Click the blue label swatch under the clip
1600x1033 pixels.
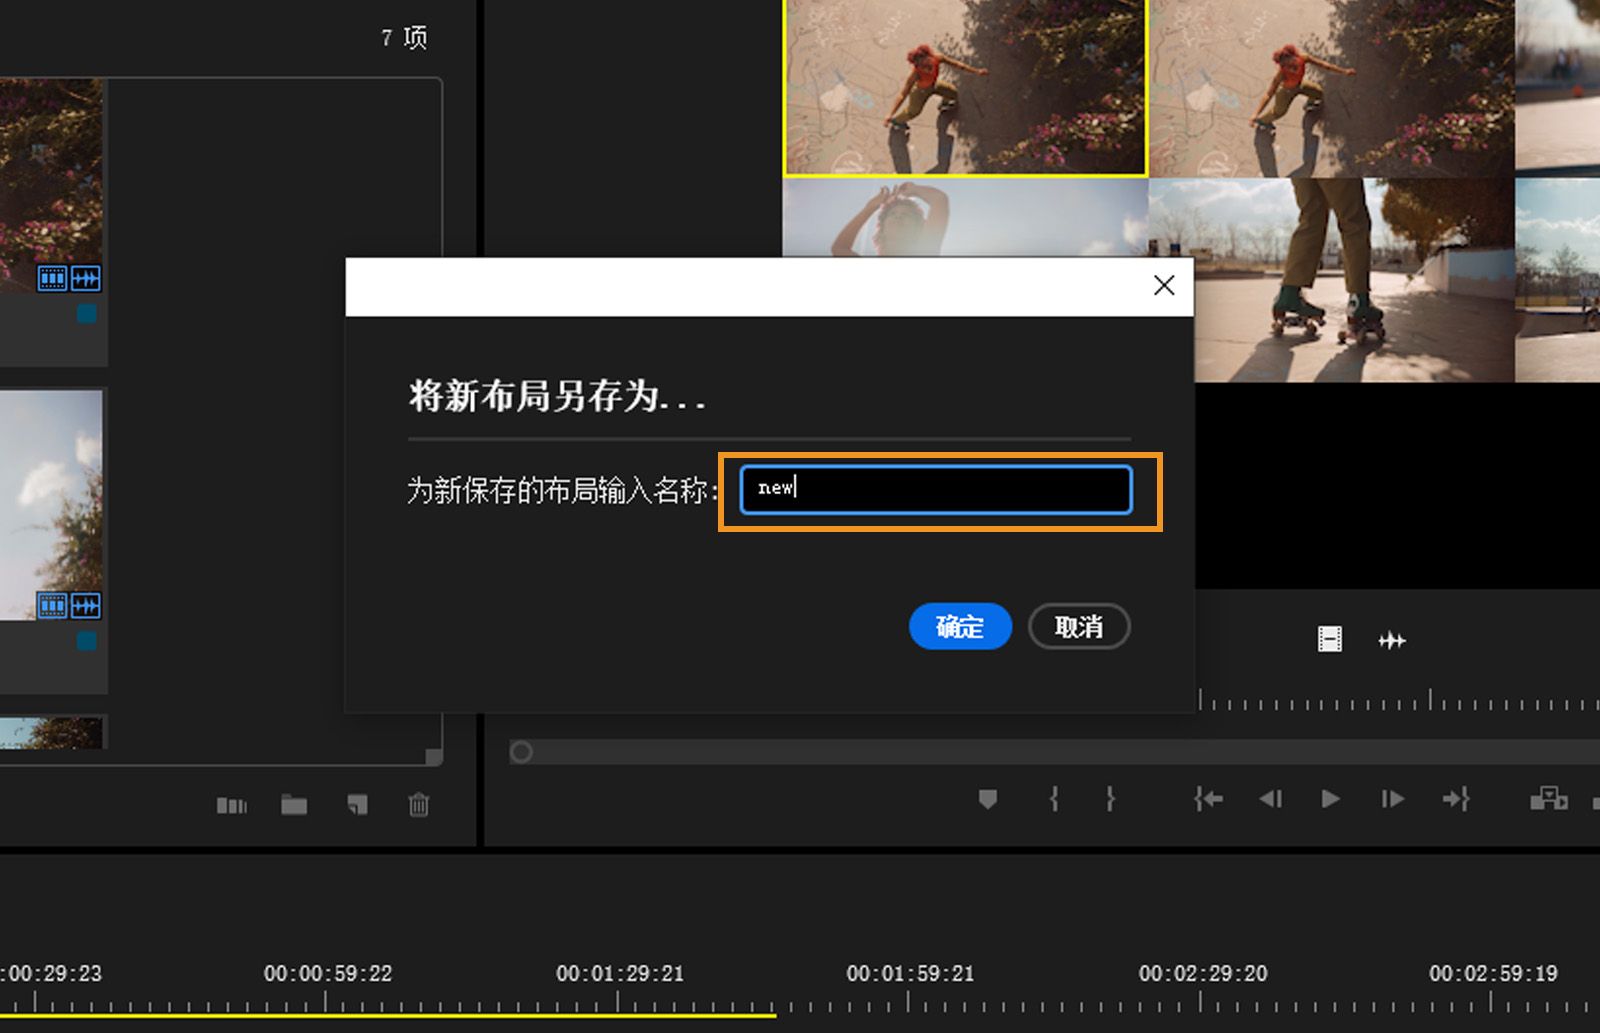(86, 313)
